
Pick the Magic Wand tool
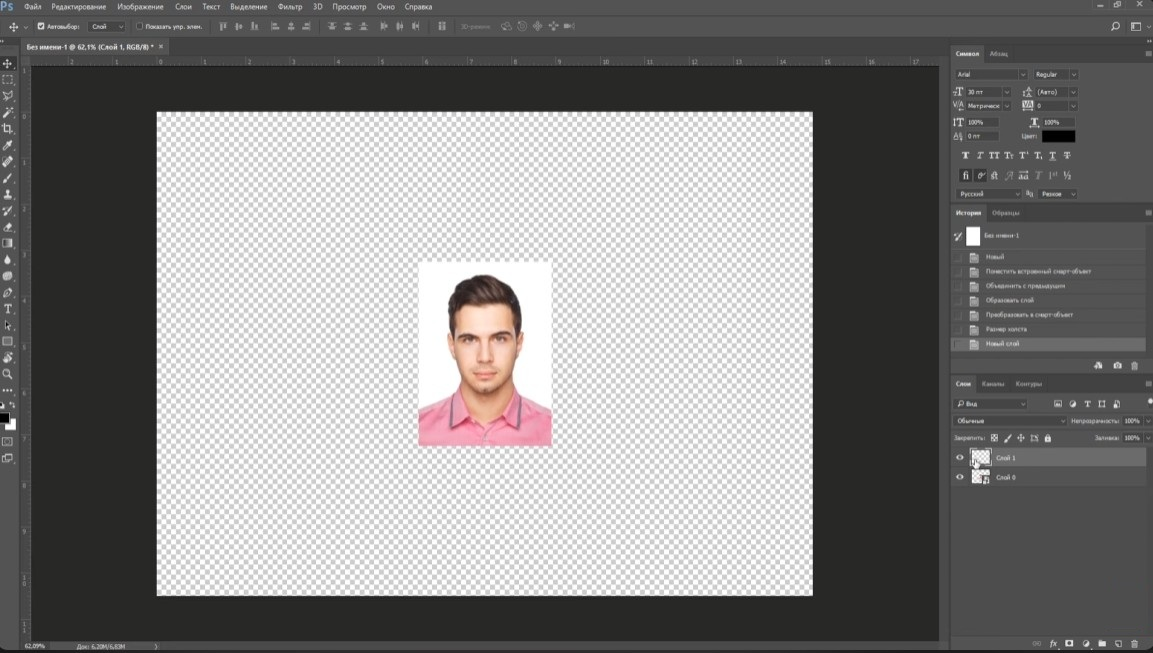8,113
